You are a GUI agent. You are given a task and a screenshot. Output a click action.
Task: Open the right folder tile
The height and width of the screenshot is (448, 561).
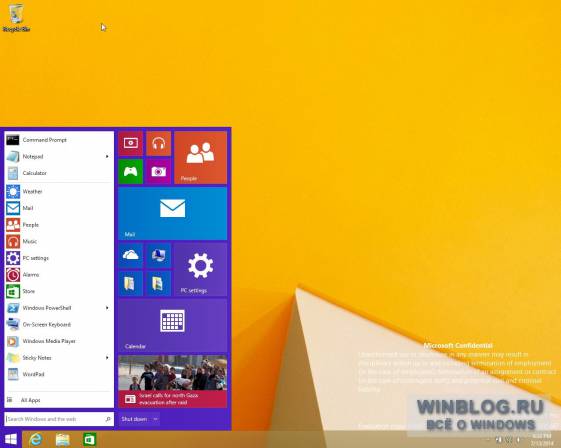coord(158,283)
